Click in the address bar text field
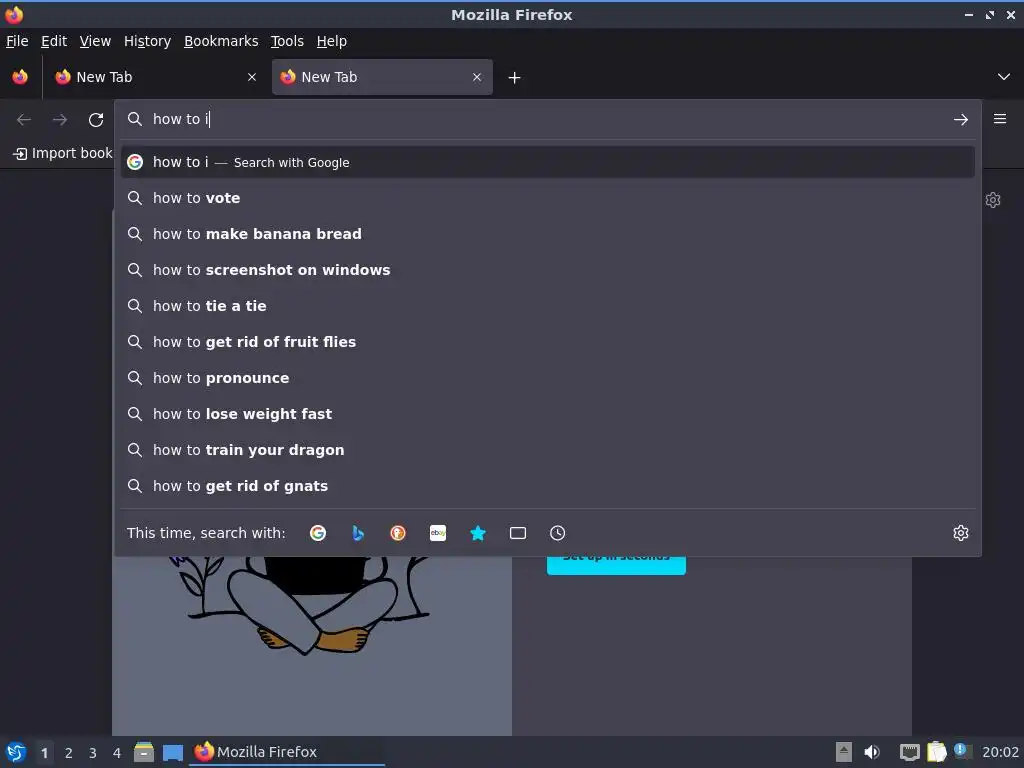 coord(547,119)
